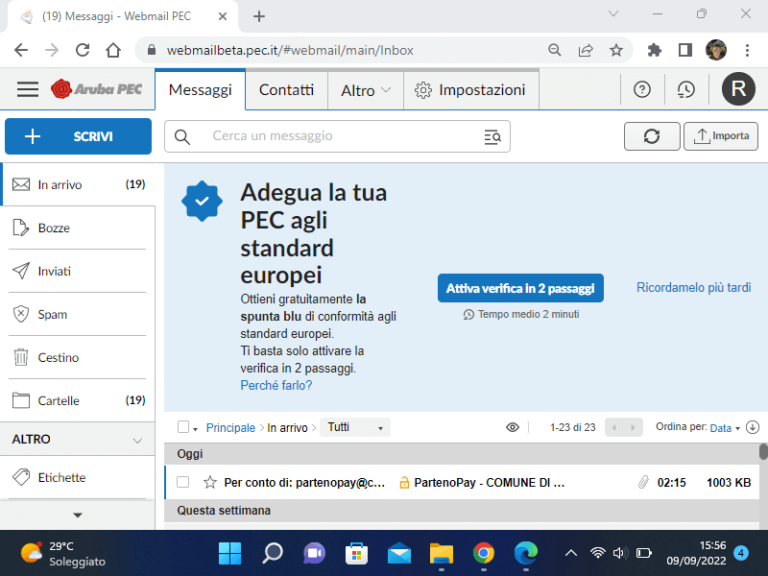
Task: Open the Spam folder
Action: pos(77,314)
